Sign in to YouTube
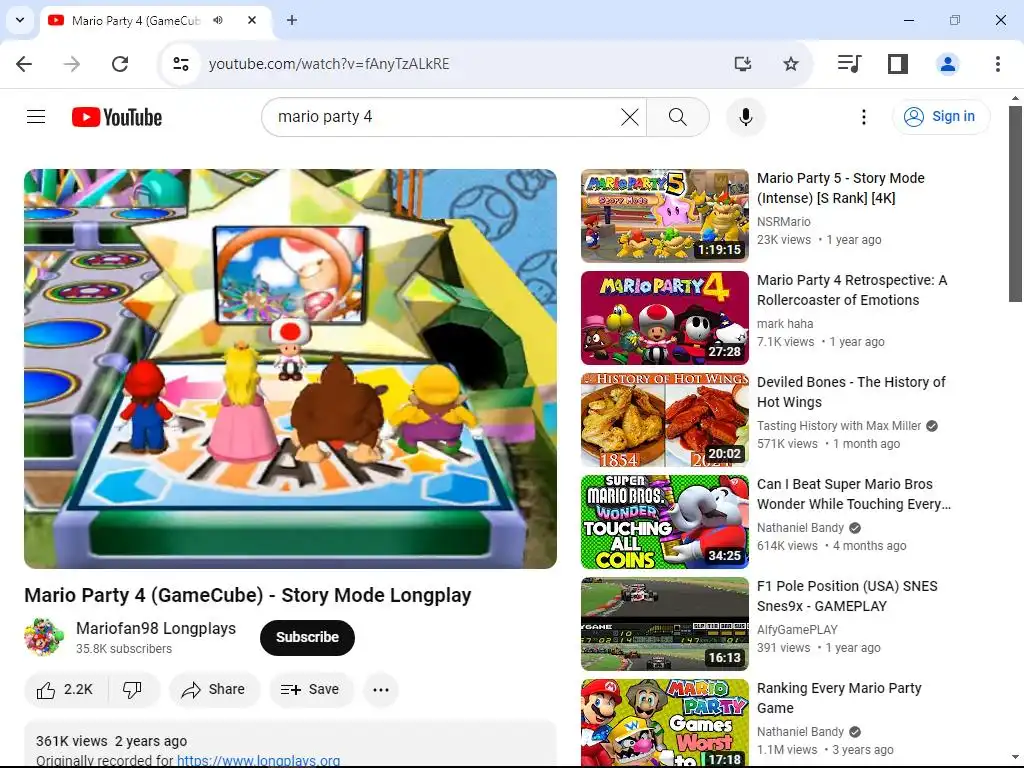The width and height of the screenshot is (1024, 768). [x=941, y=117]
